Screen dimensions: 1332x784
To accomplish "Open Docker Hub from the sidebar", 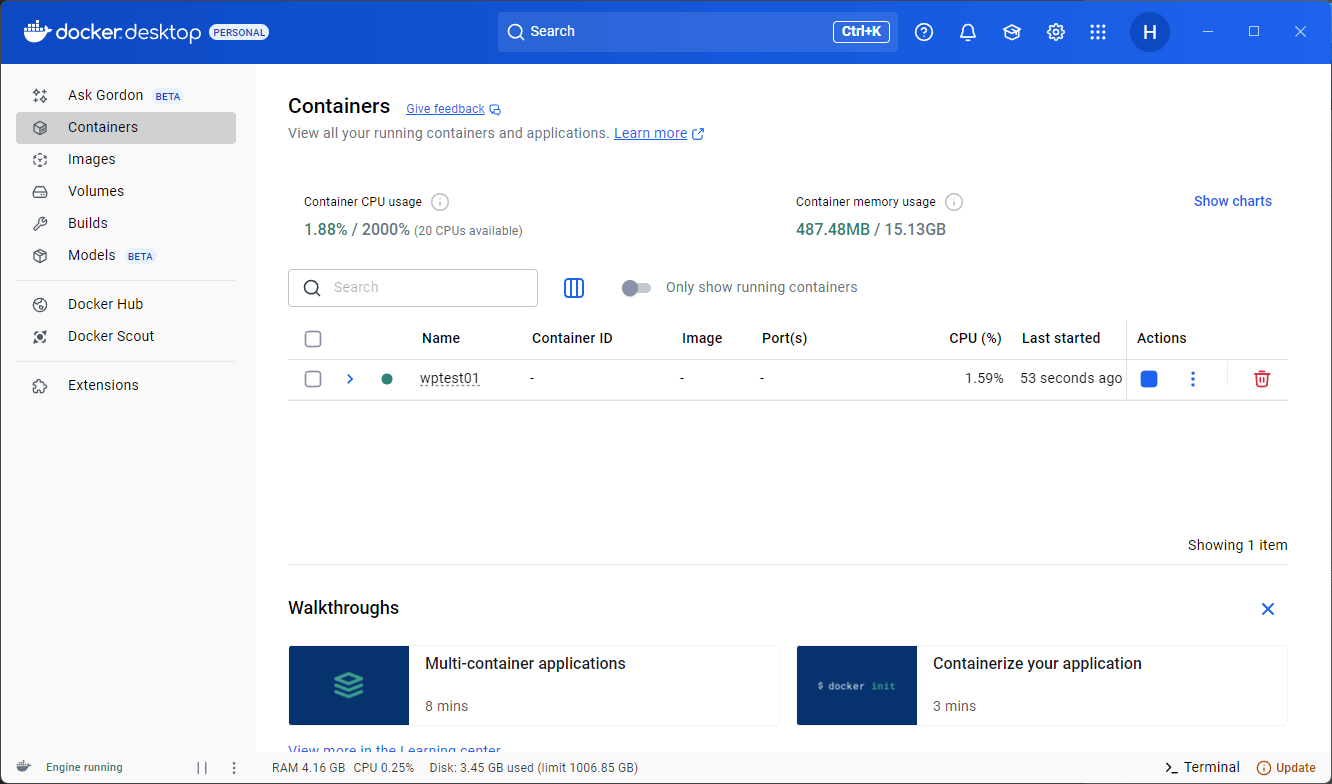I will pos(126,305).
